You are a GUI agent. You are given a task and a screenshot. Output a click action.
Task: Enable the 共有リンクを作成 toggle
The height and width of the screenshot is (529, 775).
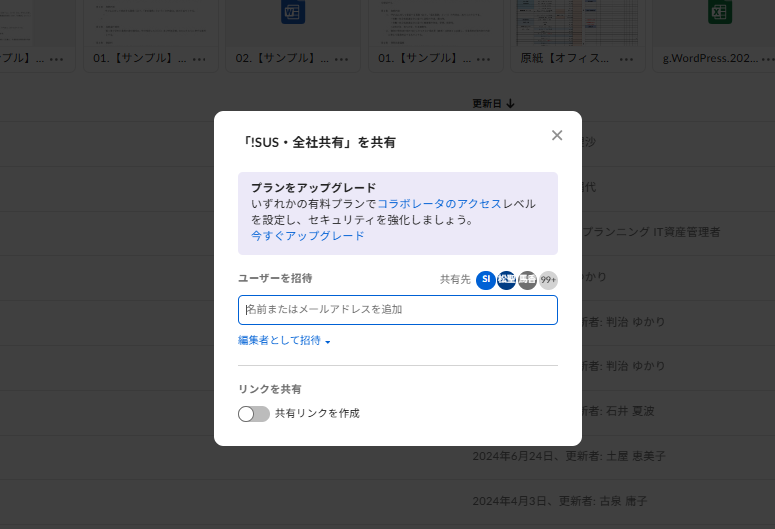[x=254, y=413]
